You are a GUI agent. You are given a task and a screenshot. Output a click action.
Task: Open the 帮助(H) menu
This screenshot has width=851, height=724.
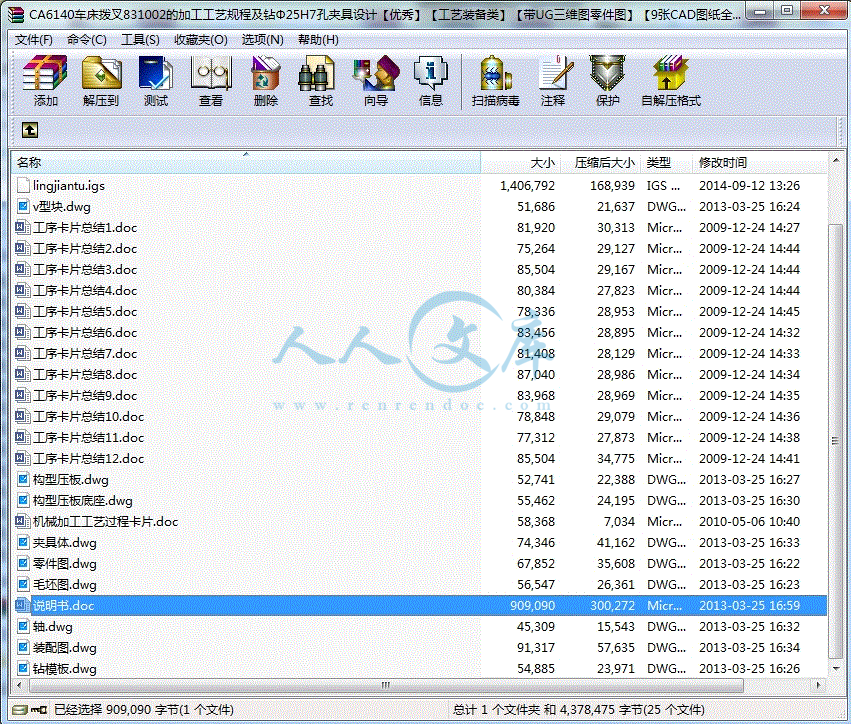pos(318,40)
